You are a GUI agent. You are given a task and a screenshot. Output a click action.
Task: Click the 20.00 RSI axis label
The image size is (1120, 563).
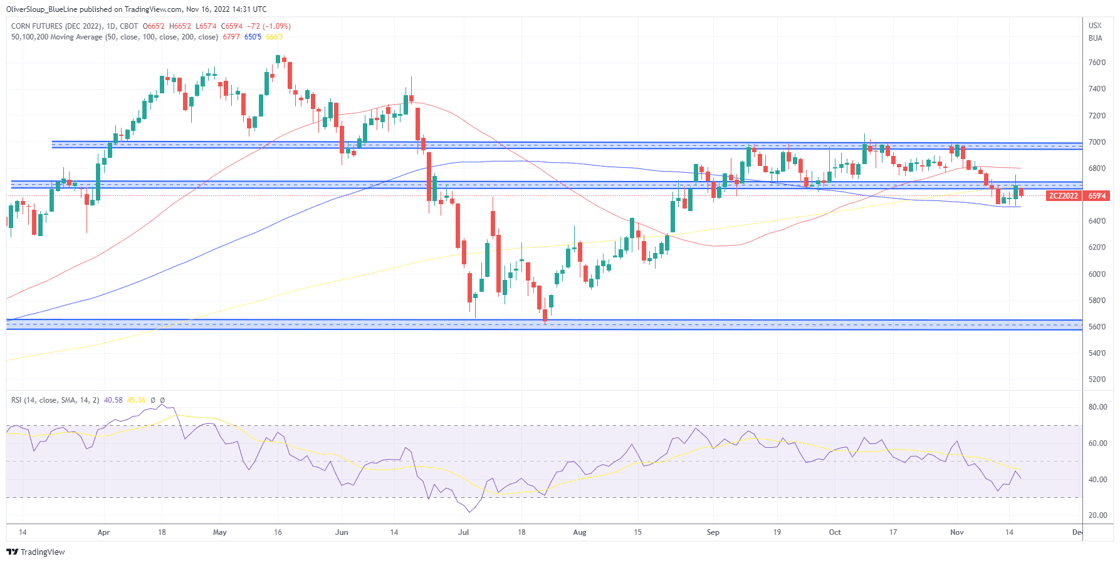[x=1098, y=516]
